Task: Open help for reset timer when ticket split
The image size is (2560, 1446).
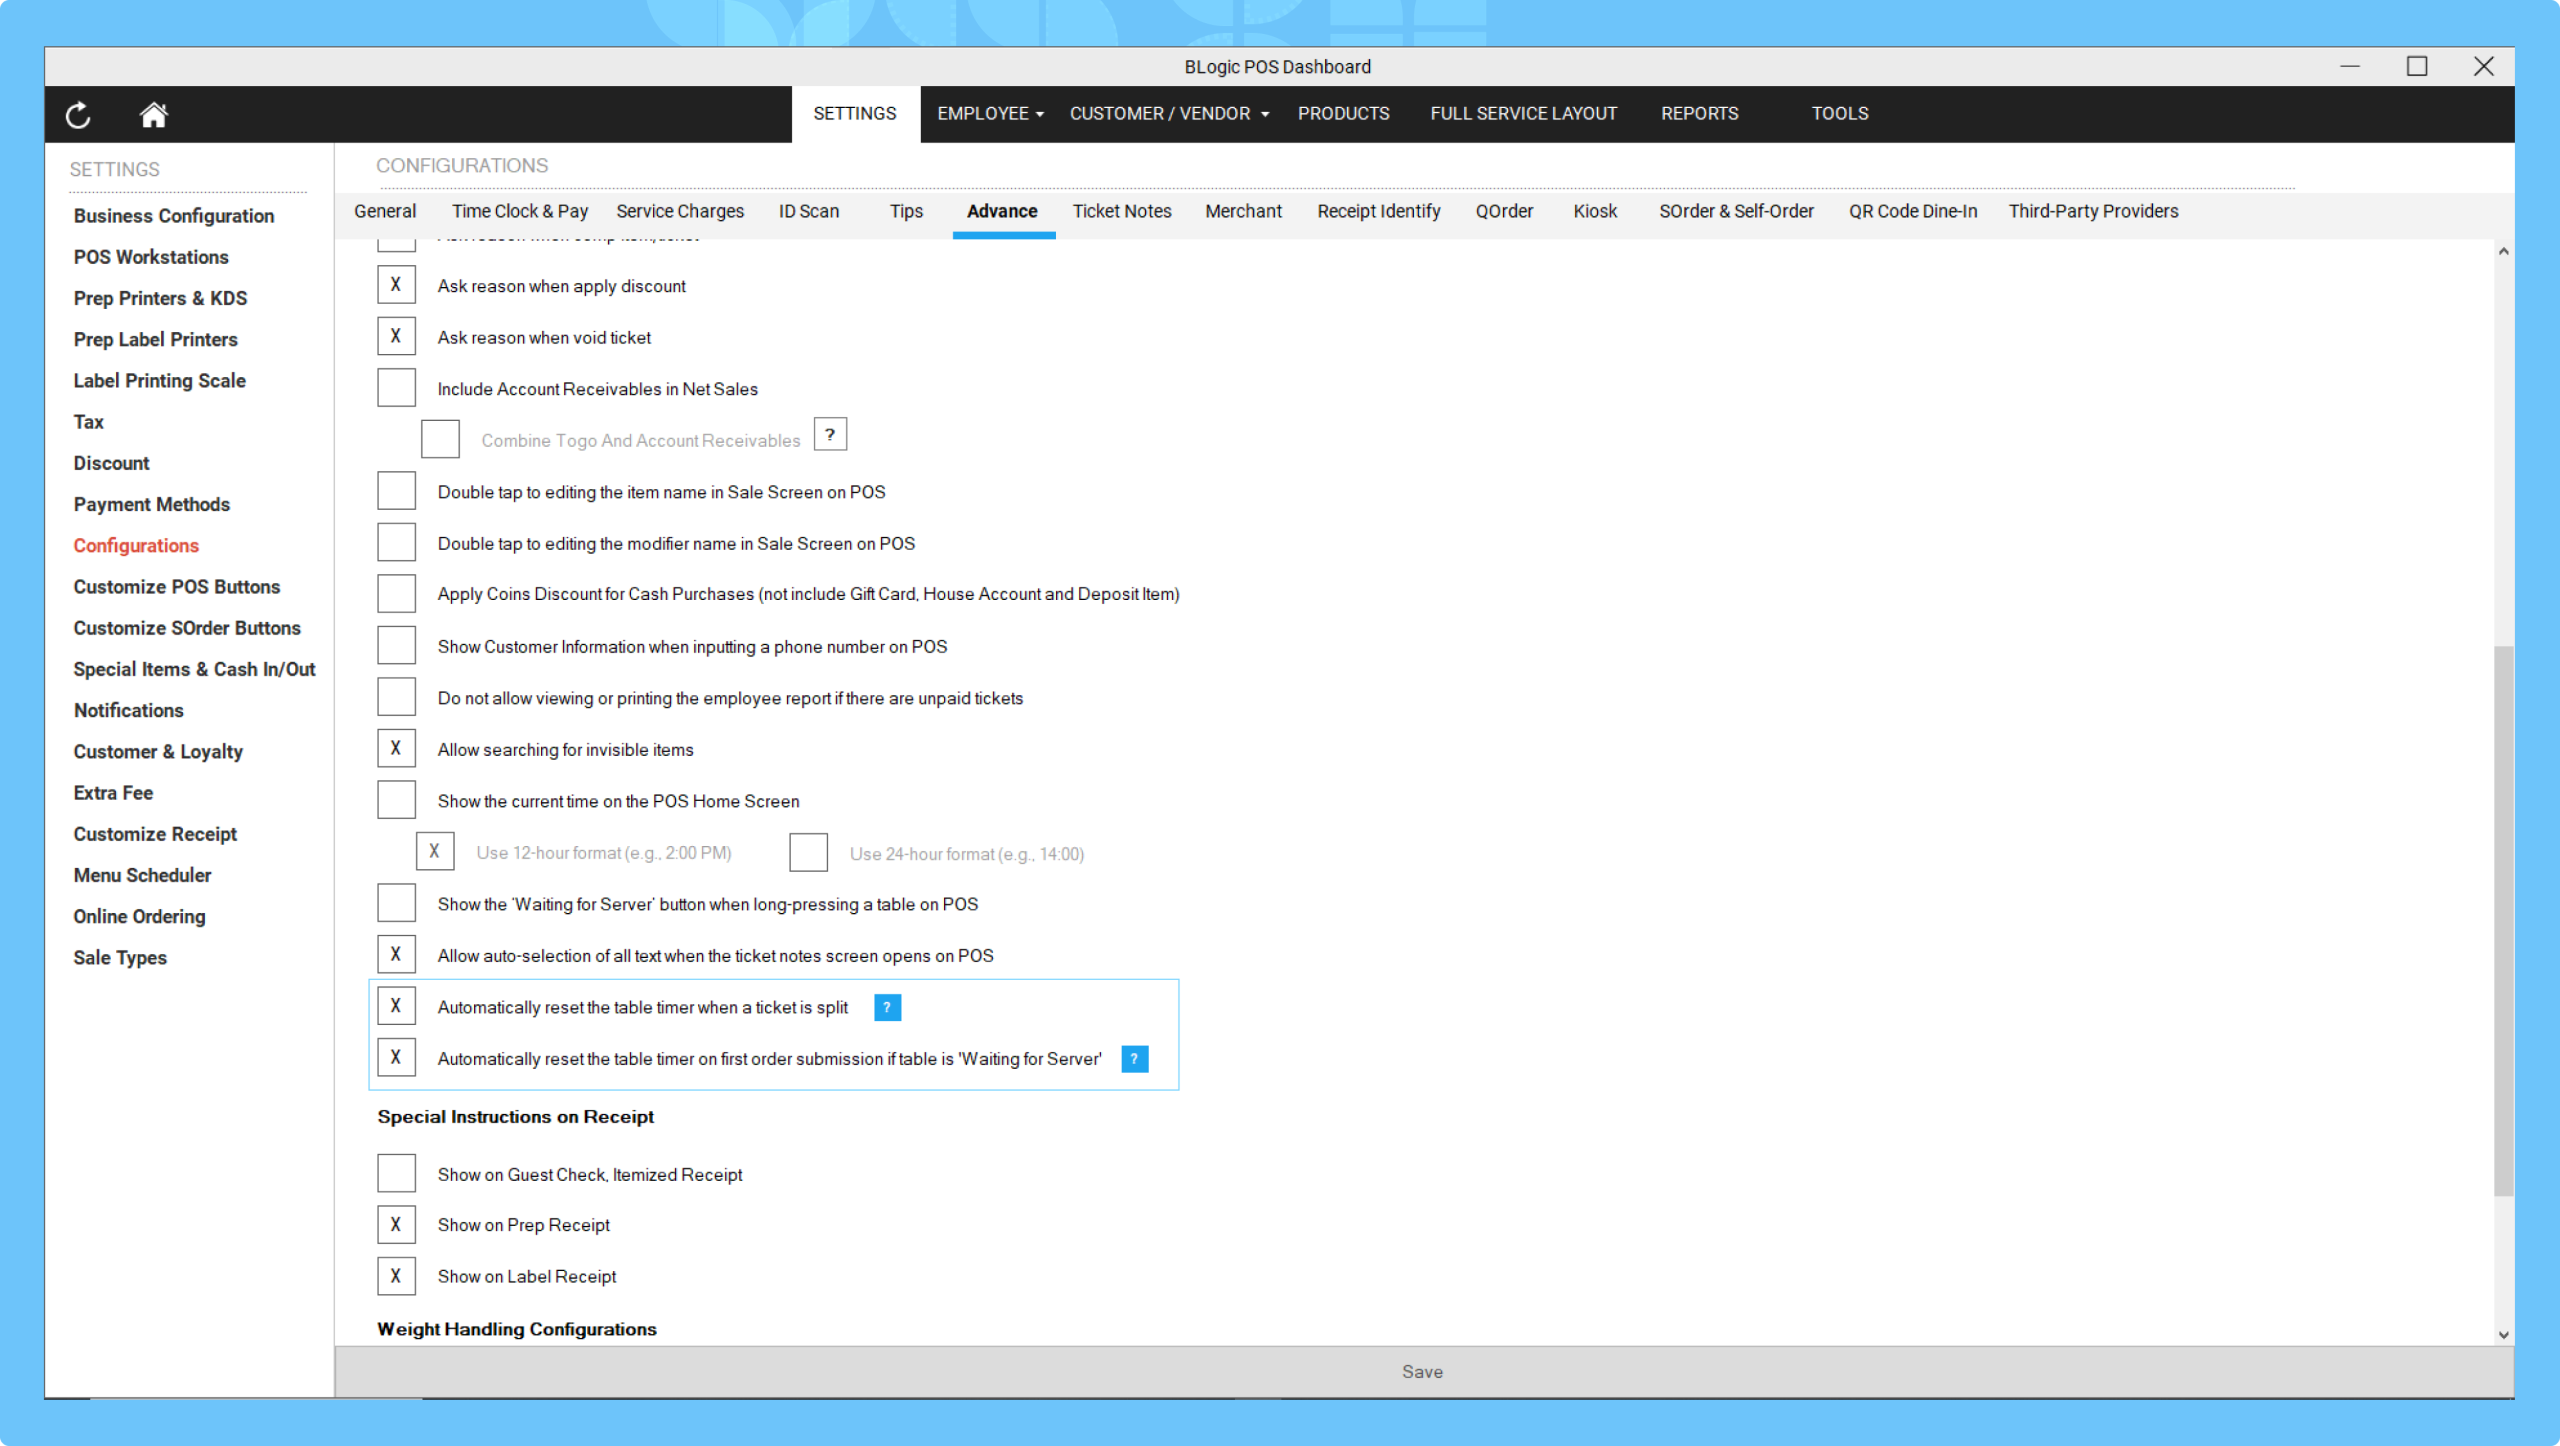Action: pyautogui.click(x=887, y=1007)
